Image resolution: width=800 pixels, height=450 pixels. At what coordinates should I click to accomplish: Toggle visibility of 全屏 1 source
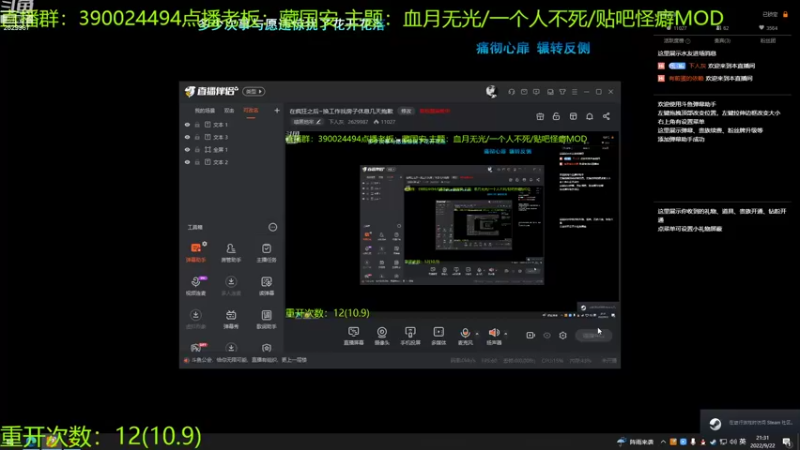click(x=187, y=149)
